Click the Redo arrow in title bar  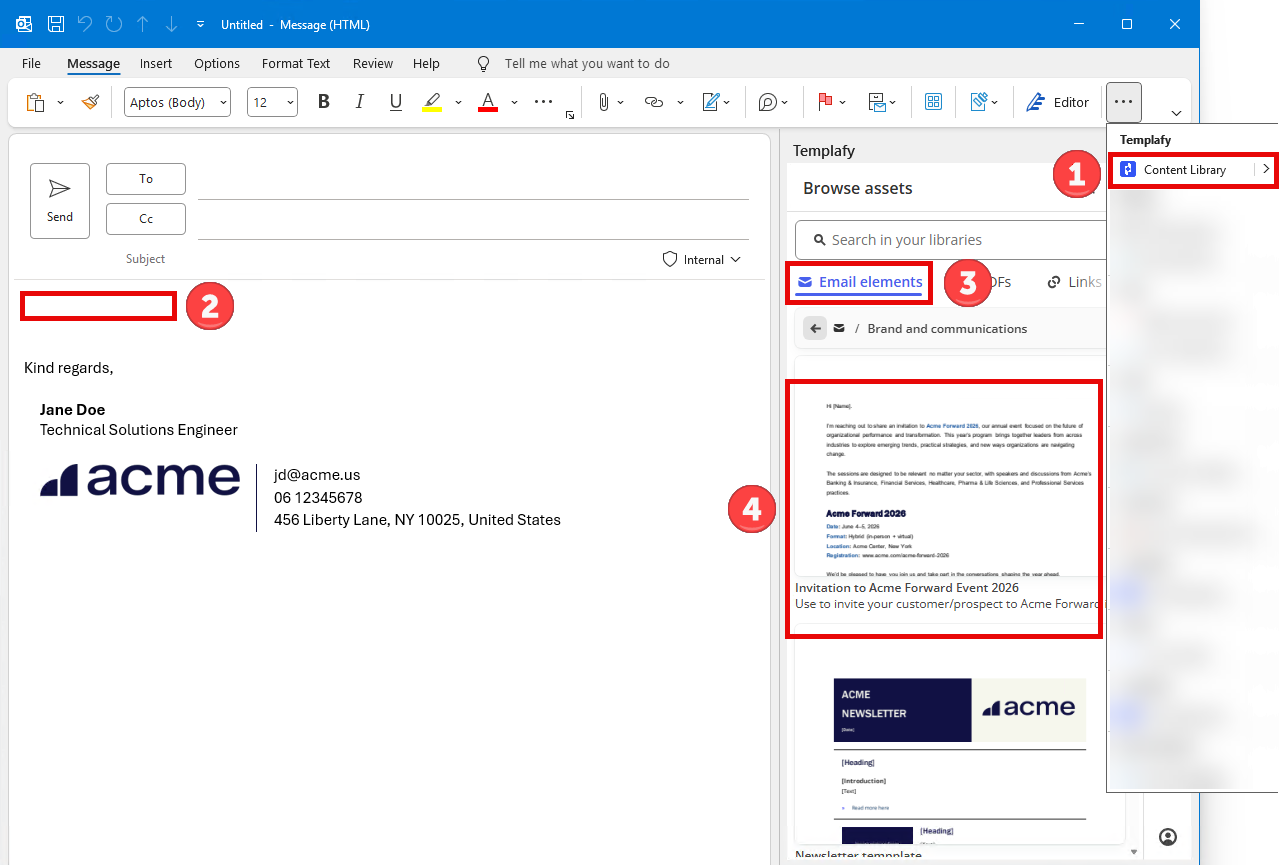[113, 24]
